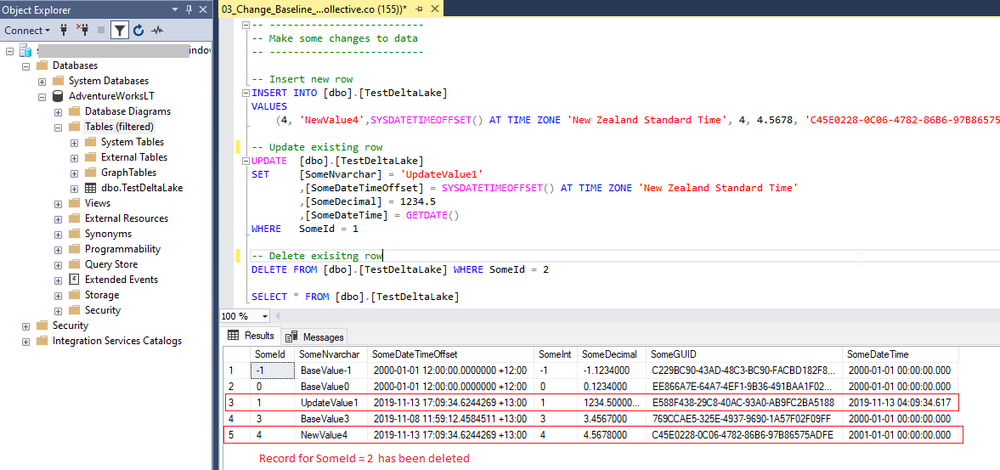Viewport: 1000px width, 470px height.
Task: Expand the Views node
Action: click(x=58, y=203)
